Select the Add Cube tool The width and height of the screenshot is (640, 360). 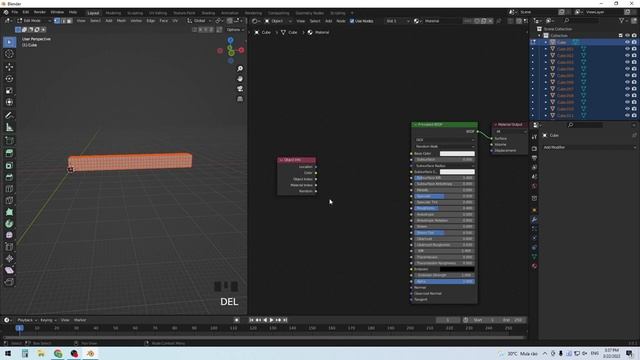[9, 141]
